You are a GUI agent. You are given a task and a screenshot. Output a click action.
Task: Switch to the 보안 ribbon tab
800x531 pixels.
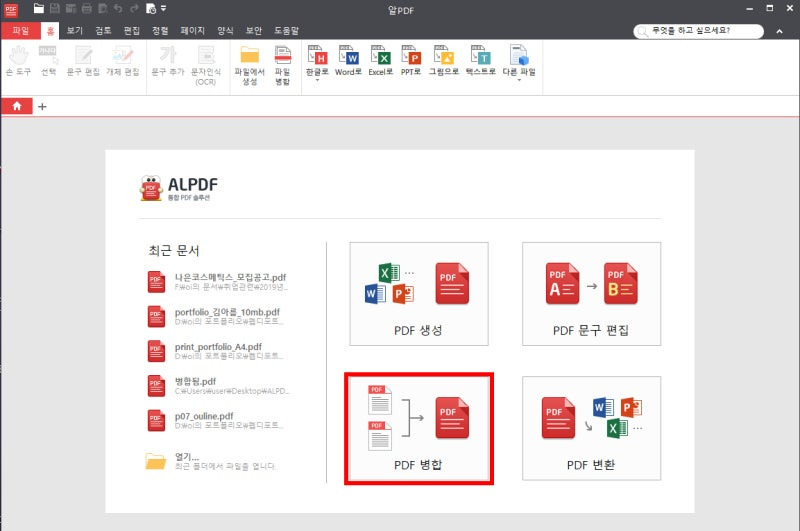254,31
